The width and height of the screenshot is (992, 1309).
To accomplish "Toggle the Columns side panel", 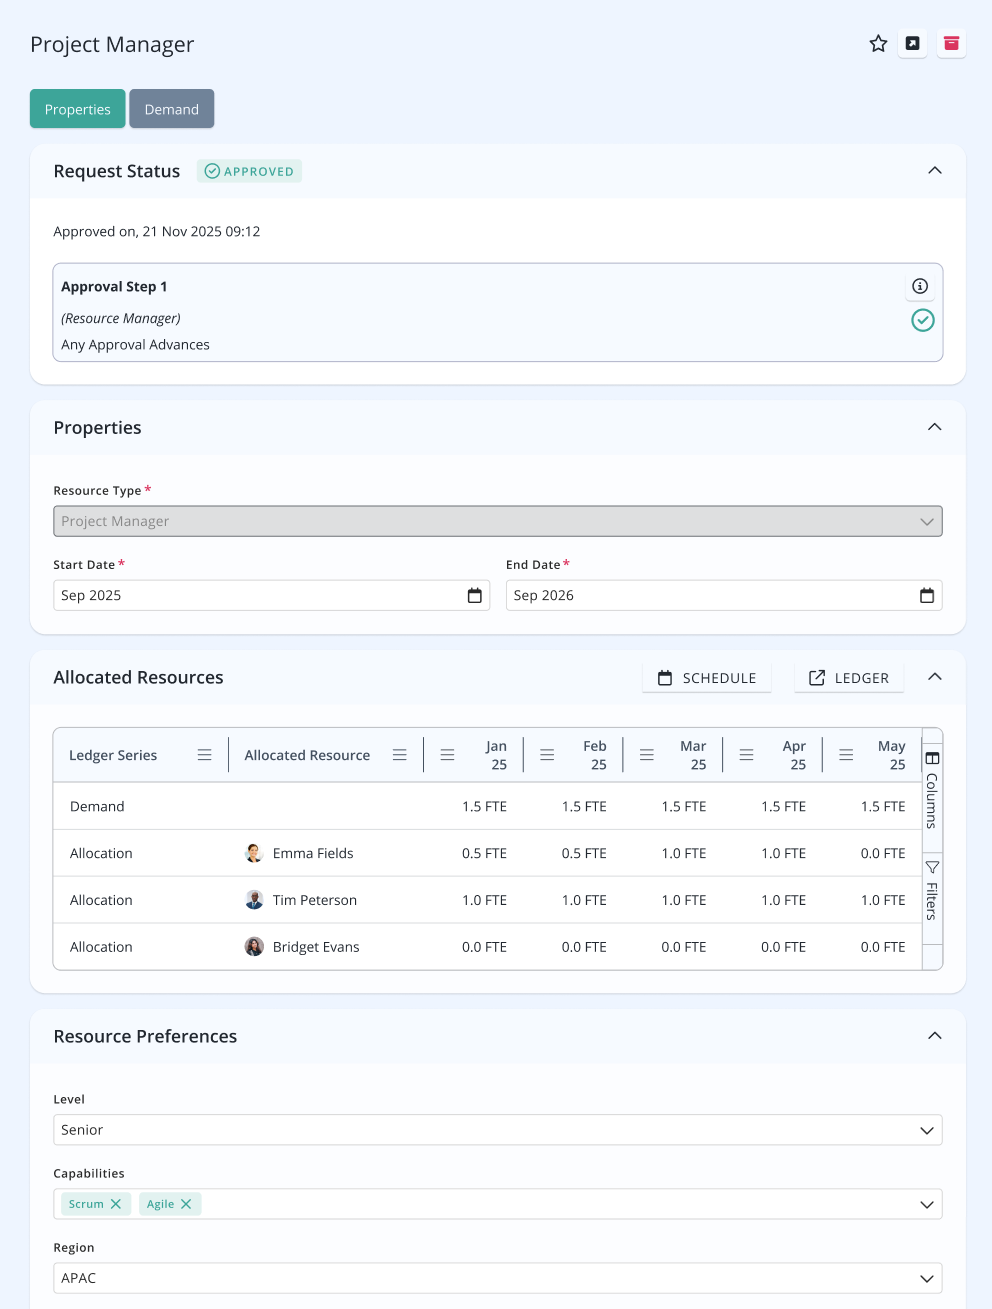I will click(x=932, y=788).
